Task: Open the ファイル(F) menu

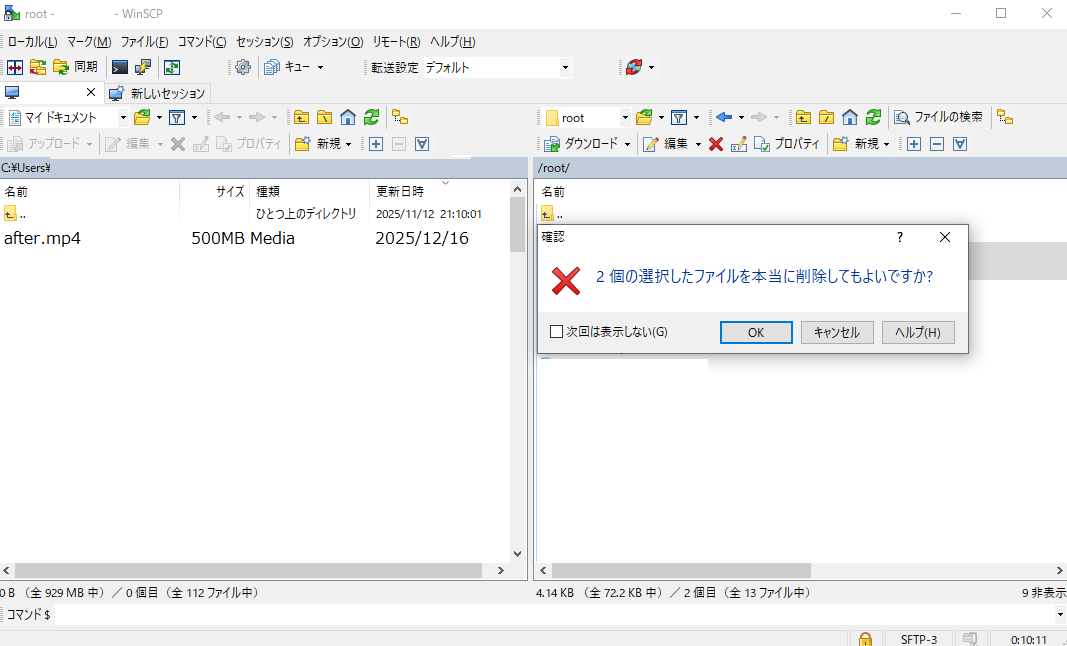Action: point(144,42)
